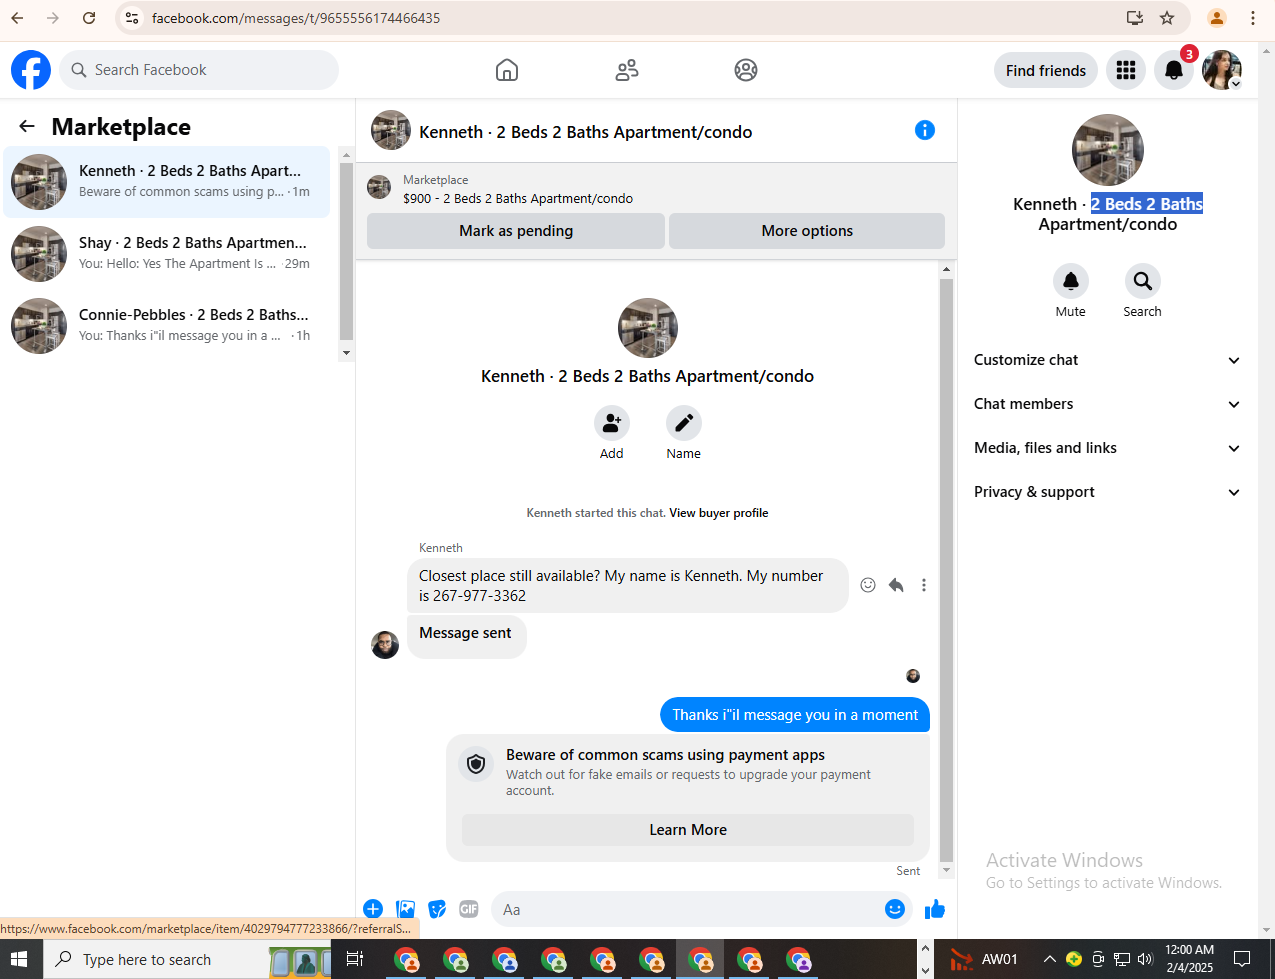Open Chrome three-dot menu

click(x=1253, y=18)
